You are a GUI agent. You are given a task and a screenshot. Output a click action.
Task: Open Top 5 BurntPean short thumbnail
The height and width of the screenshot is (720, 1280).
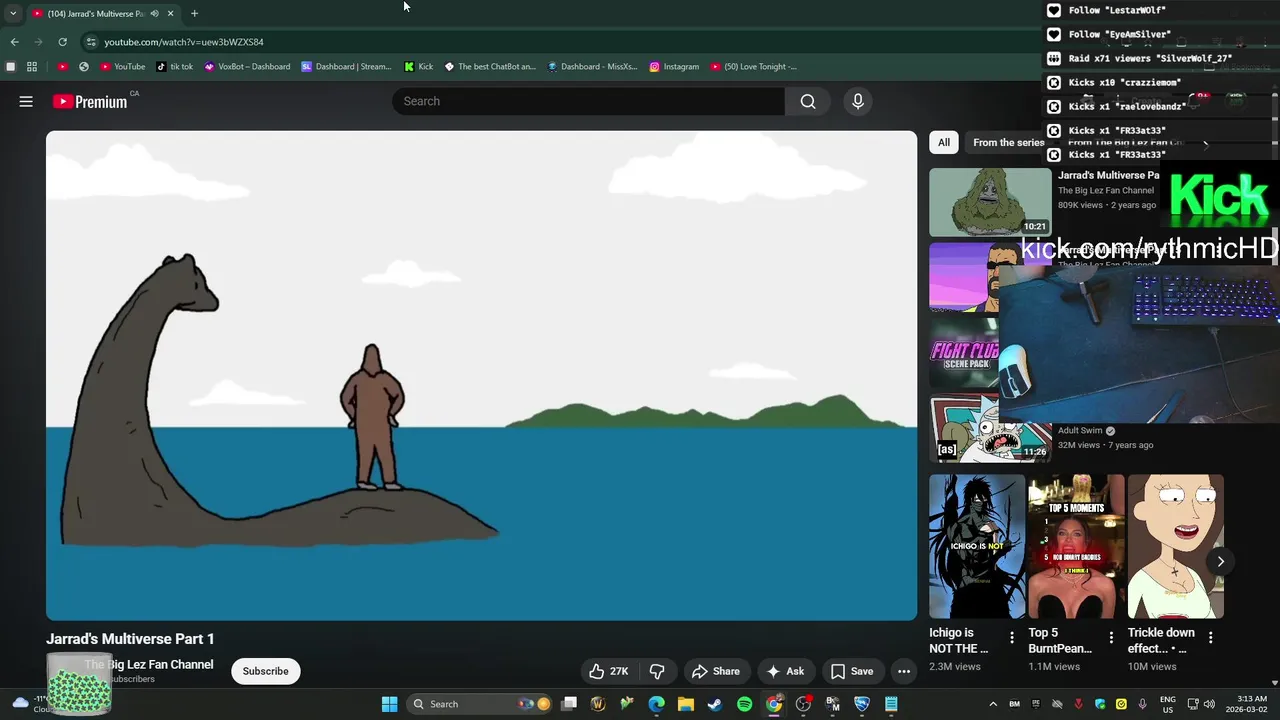point(1076,546)
